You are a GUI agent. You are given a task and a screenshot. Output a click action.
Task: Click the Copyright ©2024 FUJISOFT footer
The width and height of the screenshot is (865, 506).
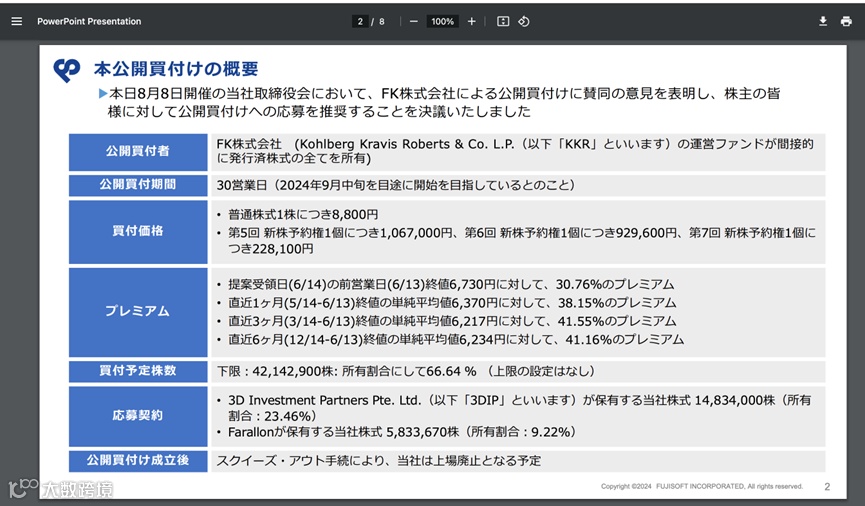pyautogui.click(x=702, y=487)
